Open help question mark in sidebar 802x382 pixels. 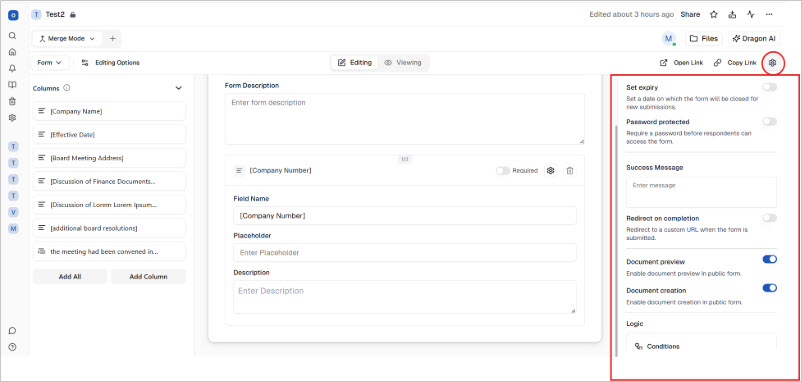pos(13,347)
